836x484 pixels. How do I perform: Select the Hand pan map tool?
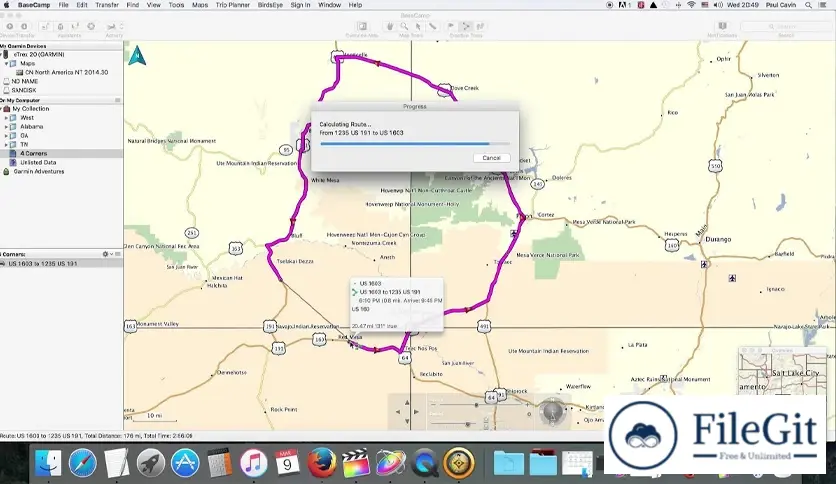coord(390,26)
